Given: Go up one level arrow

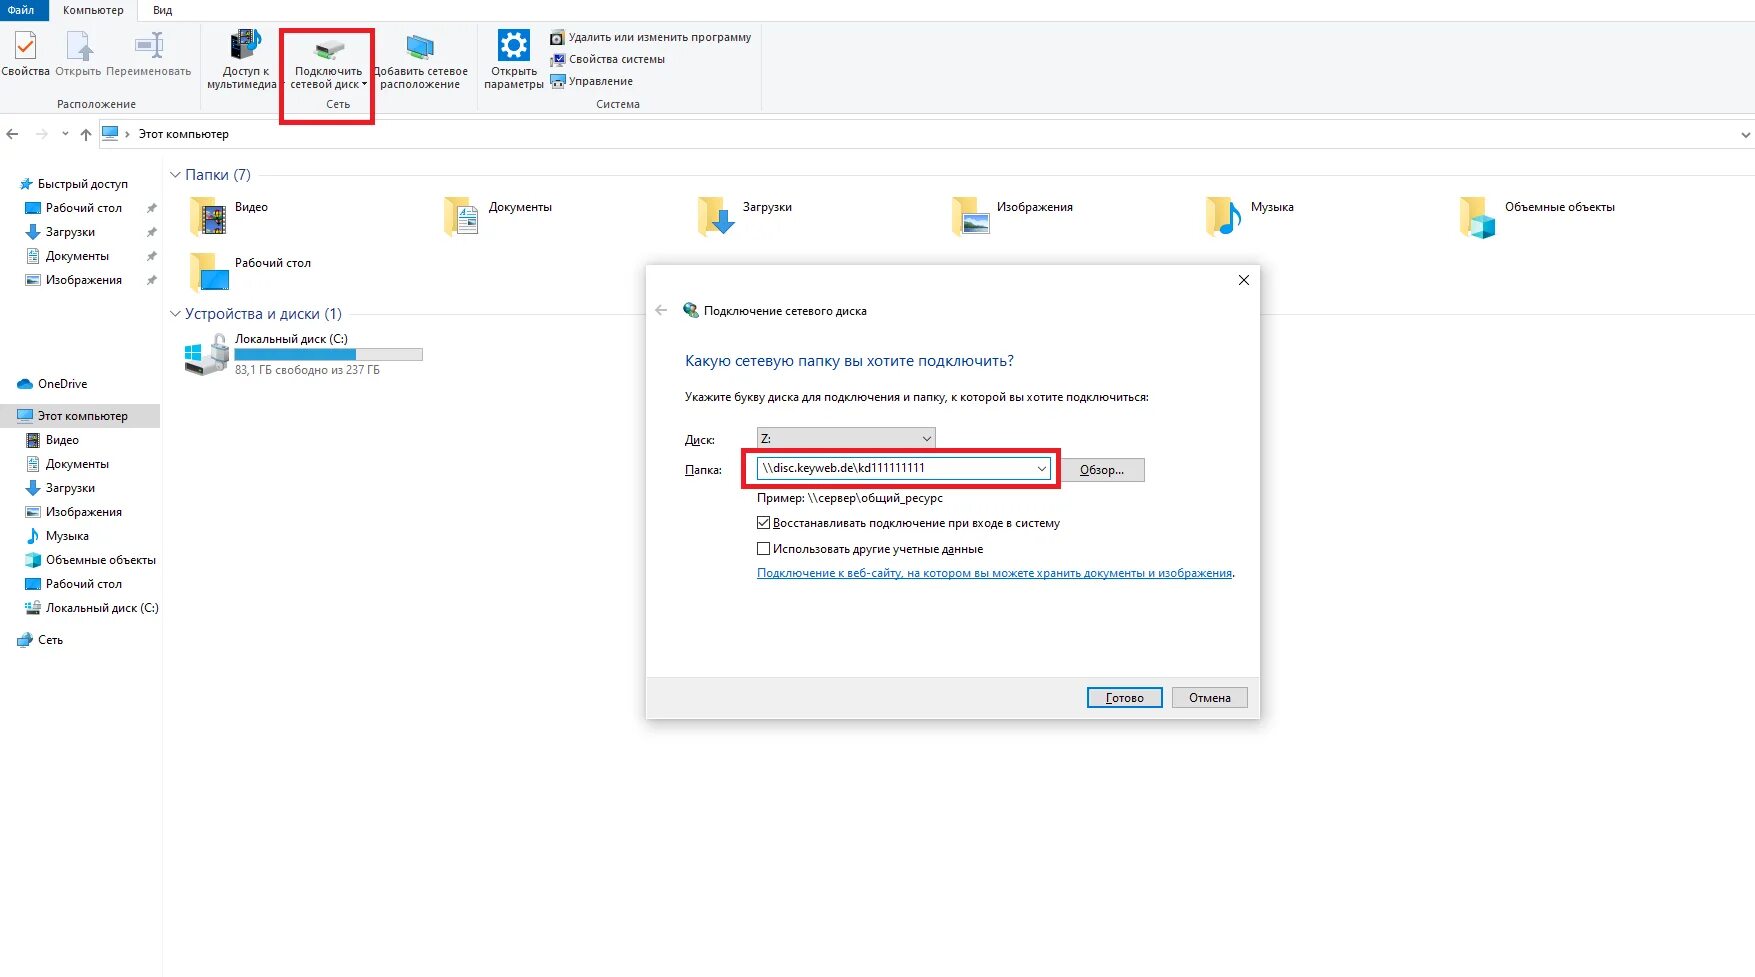Looking at the screenshot, I should pyautogui.click(x=86, y=134).
